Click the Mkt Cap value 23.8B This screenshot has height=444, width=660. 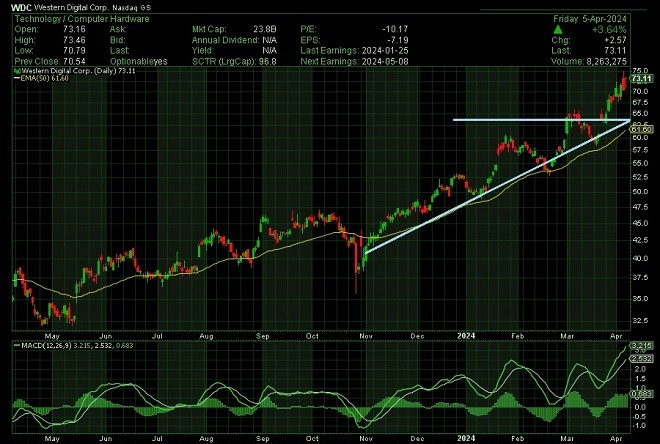point(265,29)
